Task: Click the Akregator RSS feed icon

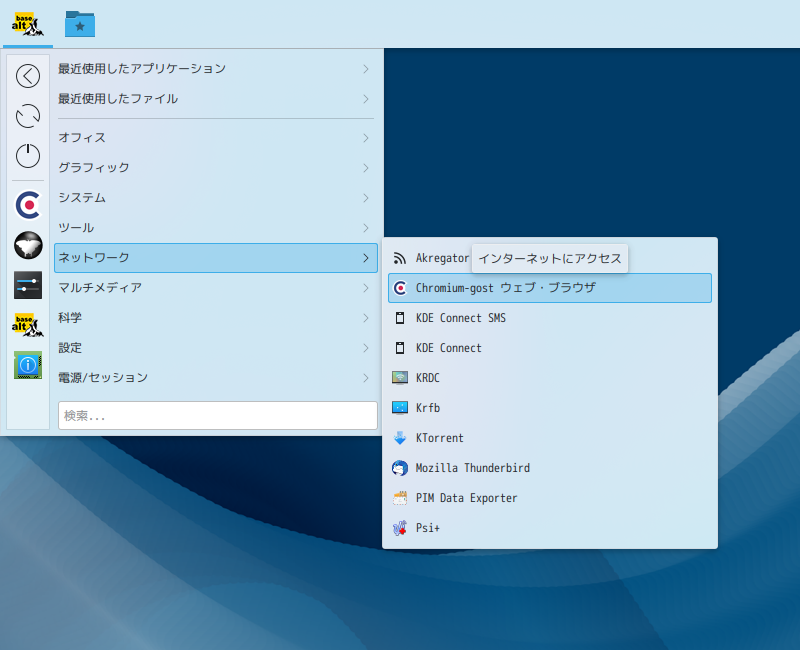Action: tap(400, 258)
